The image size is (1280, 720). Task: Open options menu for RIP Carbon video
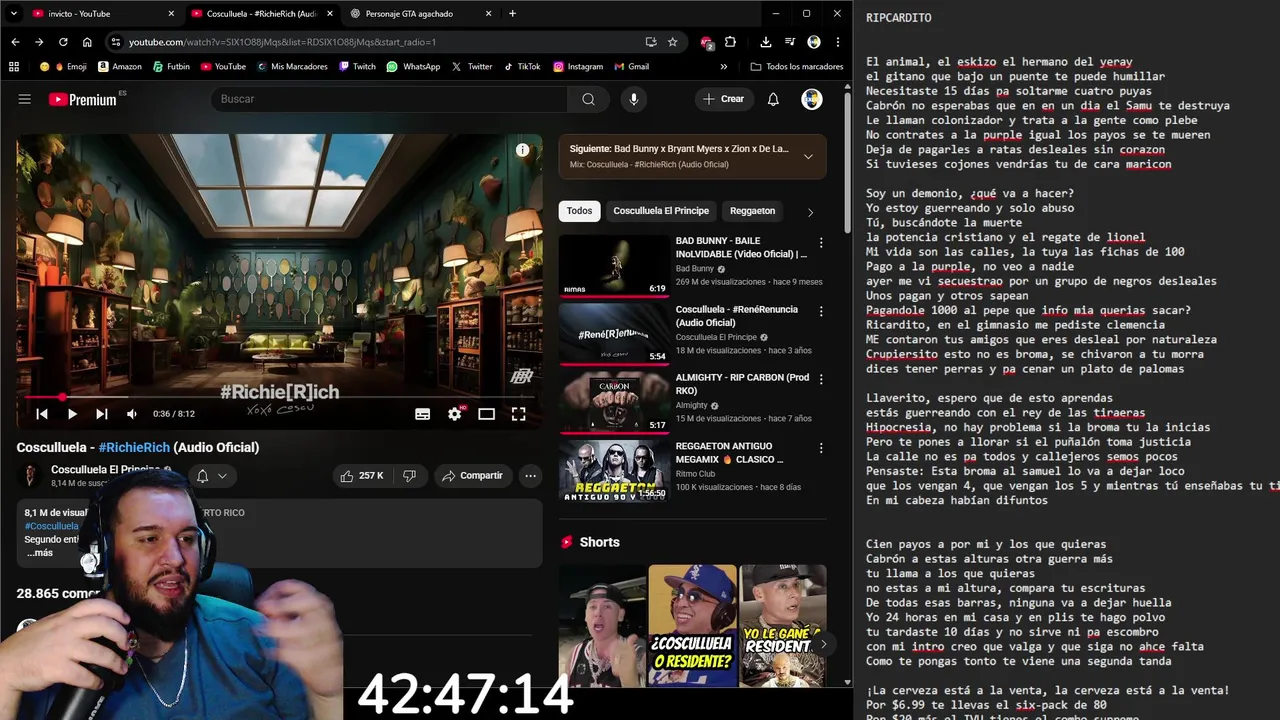click(x=821, y=380)
